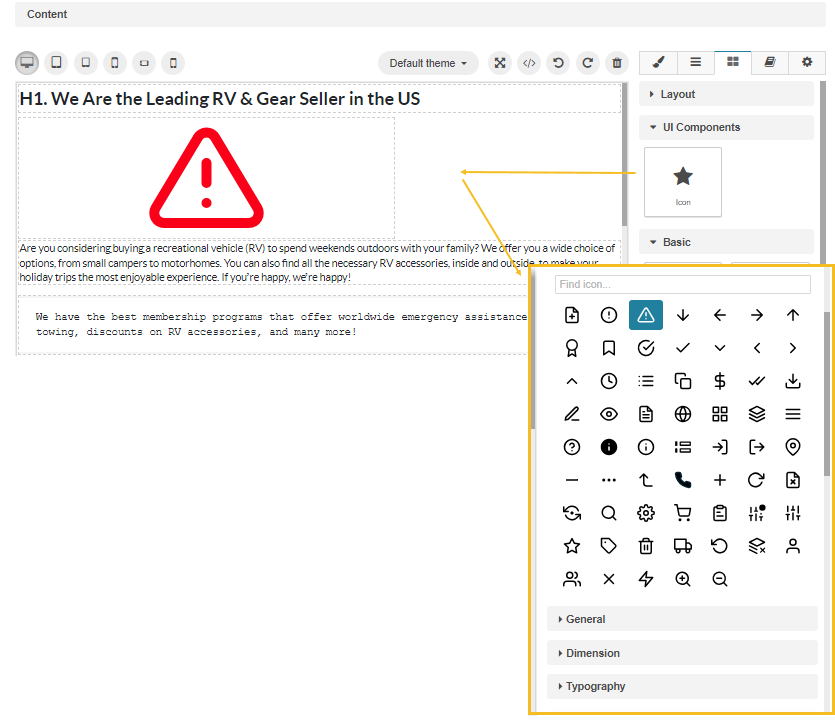Select the lightning bolt icon
The width and height of the screenshot is (835, 728).
pos(646,579)
